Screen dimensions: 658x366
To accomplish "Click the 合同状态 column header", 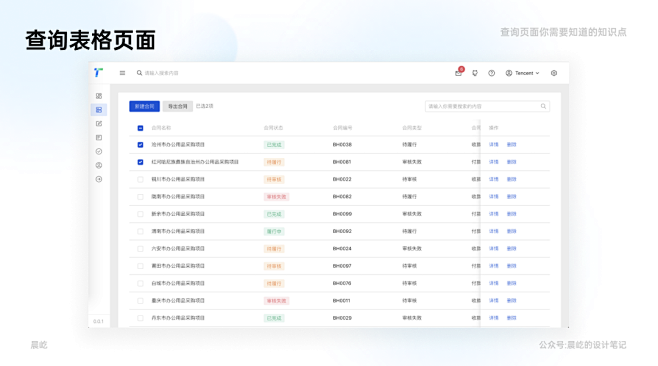I will 274,128.
